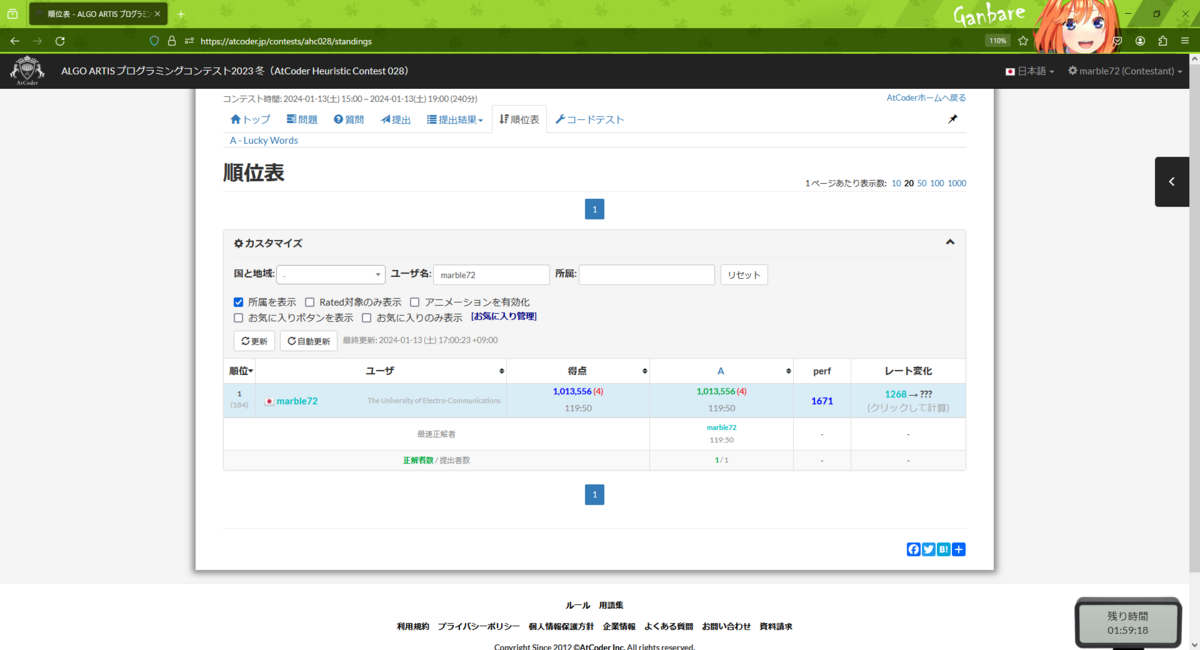This screenshot has width=1200, height=650.
Task: Go to トップ tab
Action: (250, 120)
